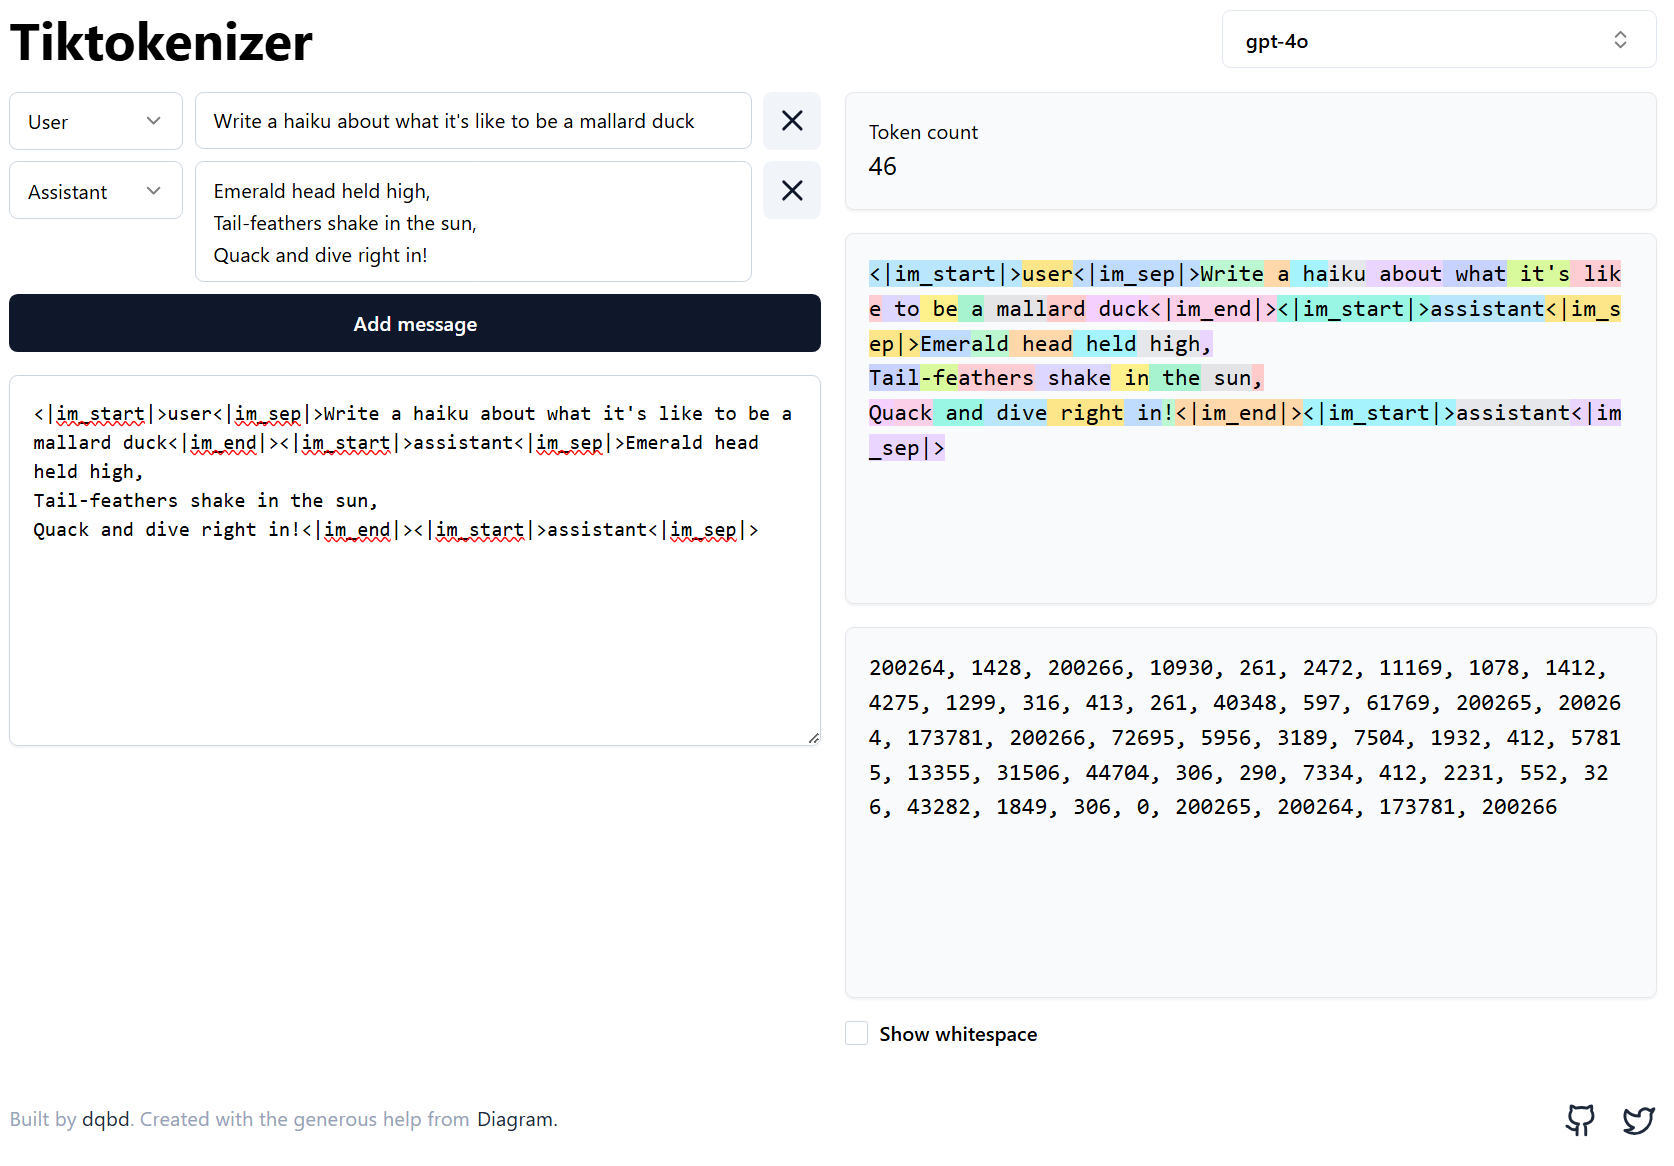Click the Add message button
1674x1166 pixels.
(415, 323)
